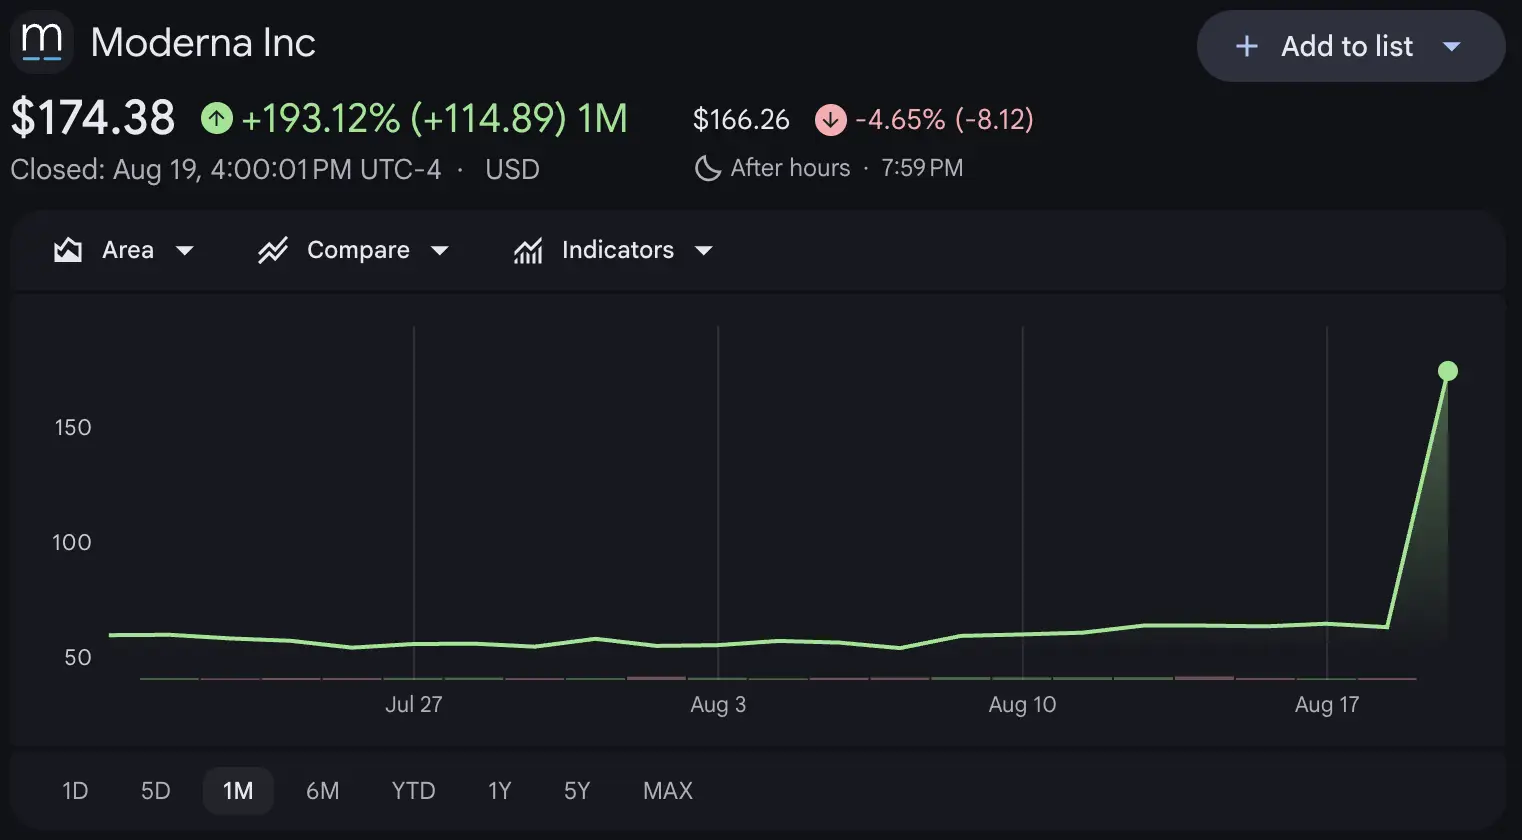Click the Aug 10 date label
1522x840 pixels.
point(1022,704)
